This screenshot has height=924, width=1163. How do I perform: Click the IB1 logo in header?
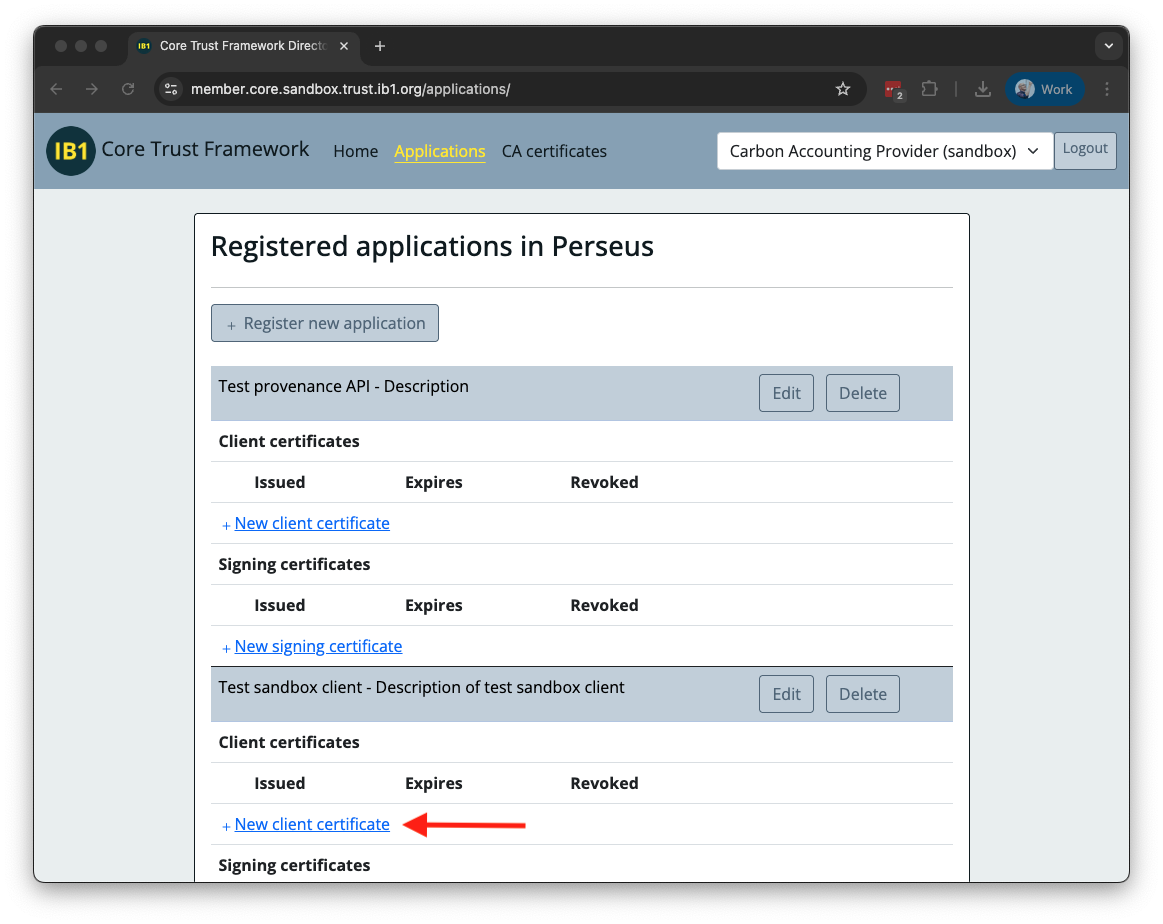[70, 151]
